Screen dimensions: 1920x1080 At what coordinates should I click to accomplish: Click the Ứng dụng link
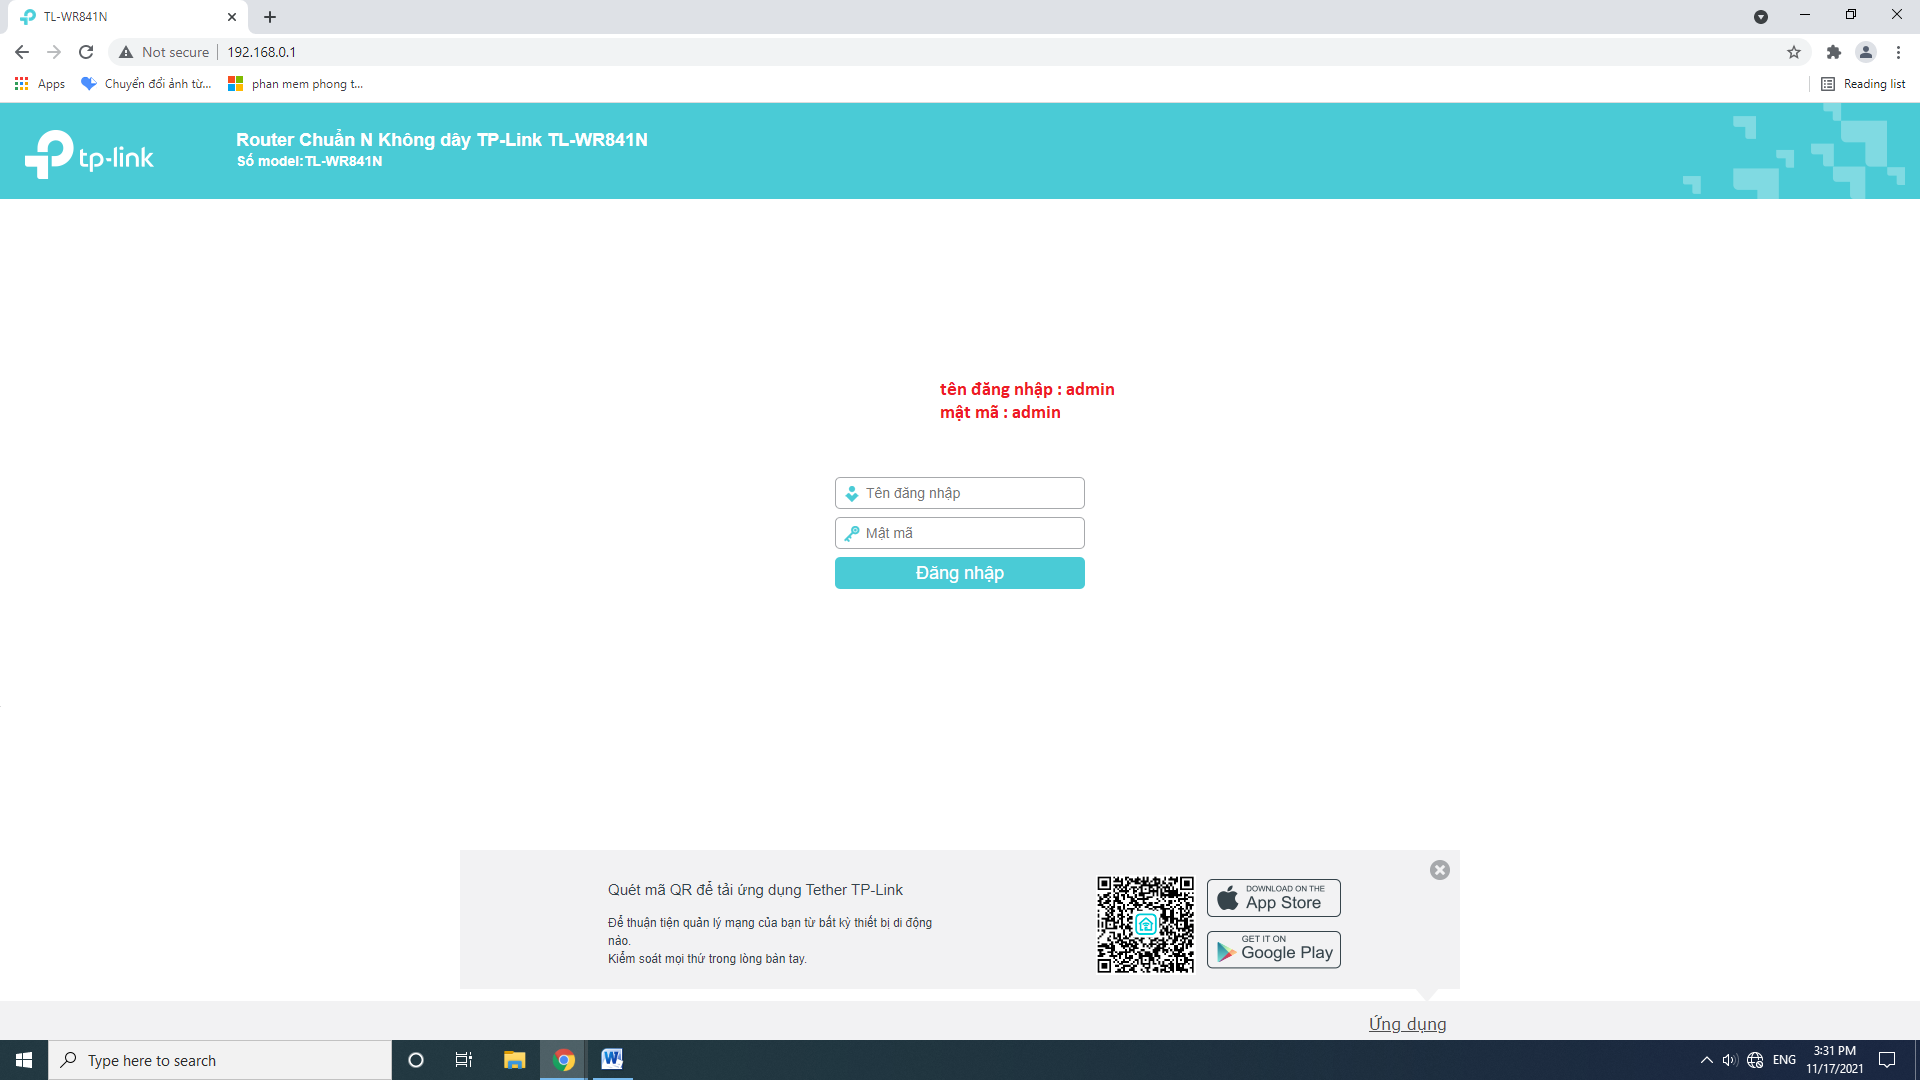(x=1407, y=1023)
